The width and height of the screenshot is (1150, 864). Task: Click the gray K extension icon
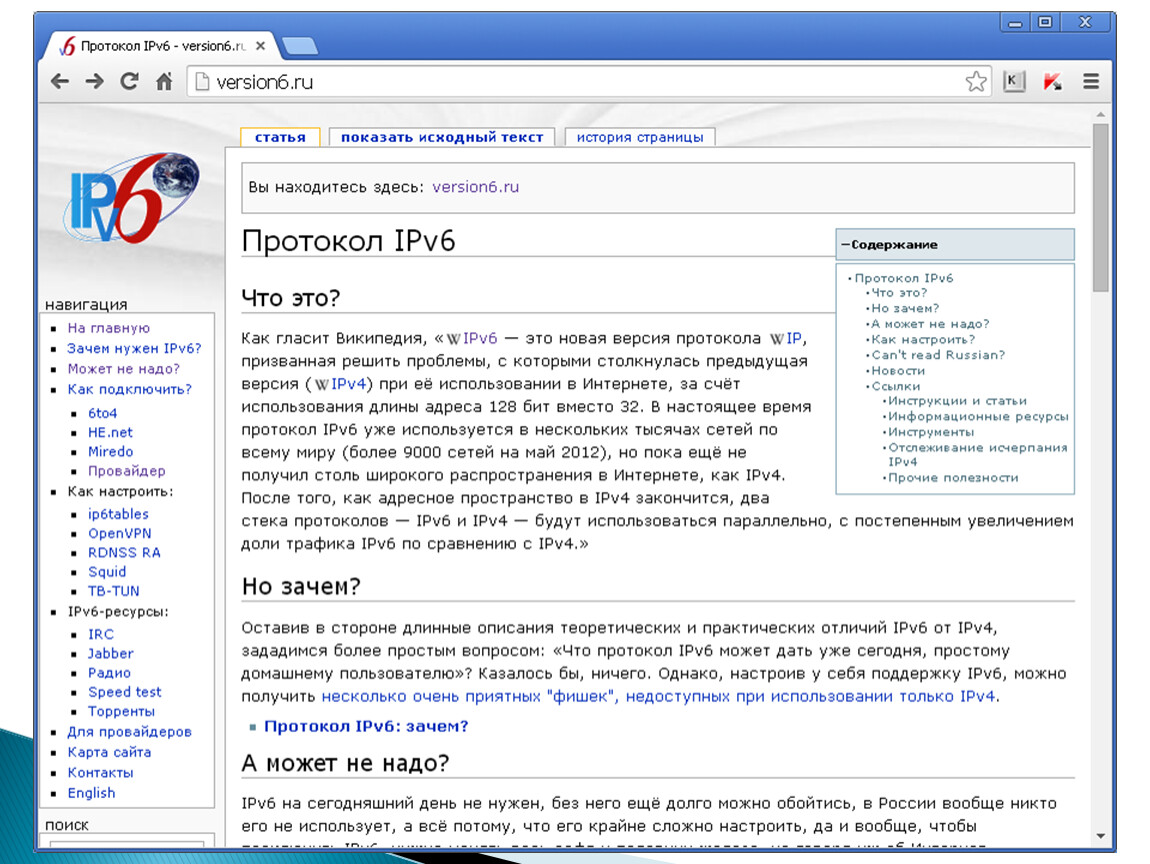tap(1014, 82)
